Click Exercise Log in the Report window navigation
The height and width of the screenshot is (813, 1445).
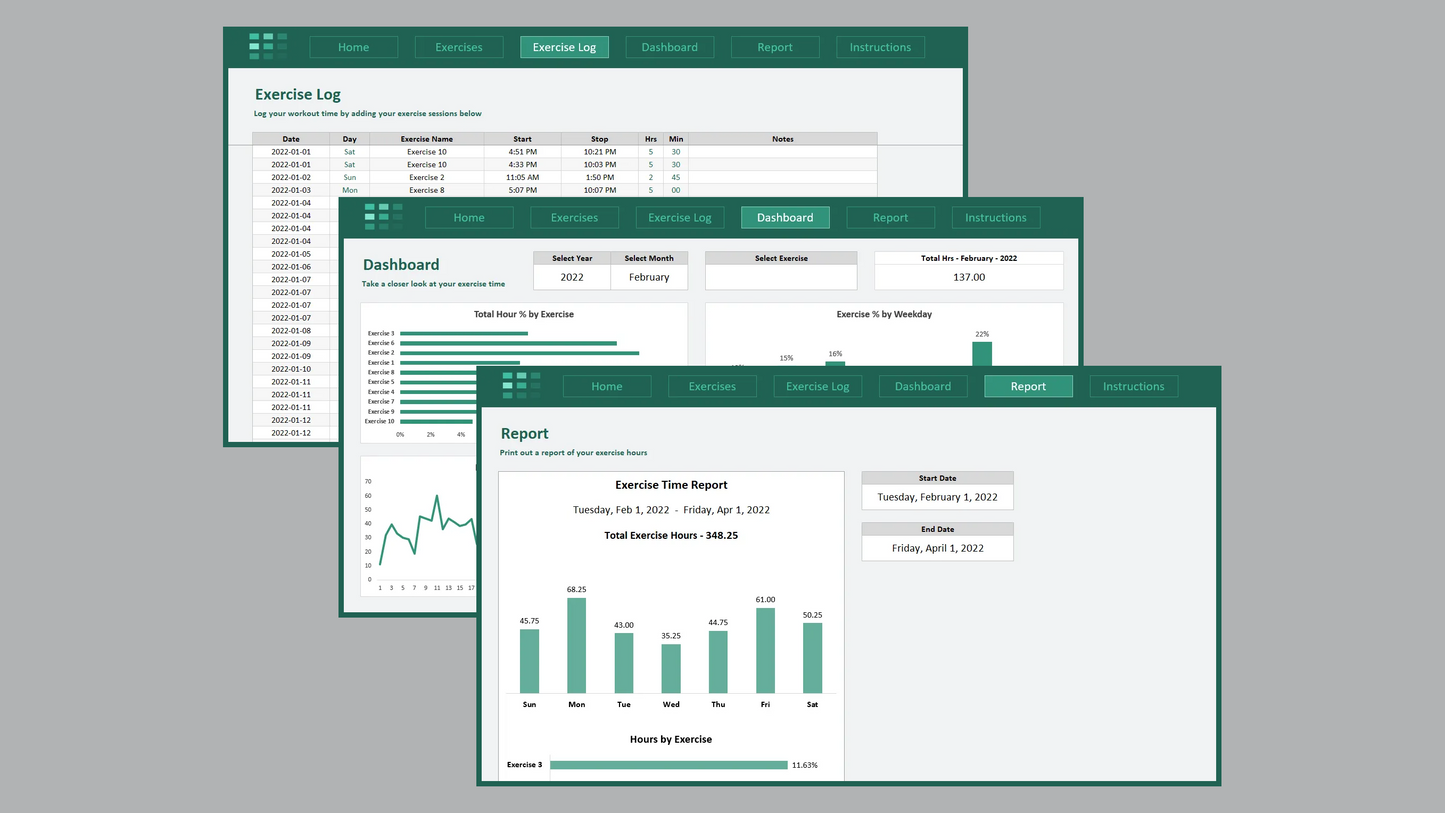click(817, 386)
